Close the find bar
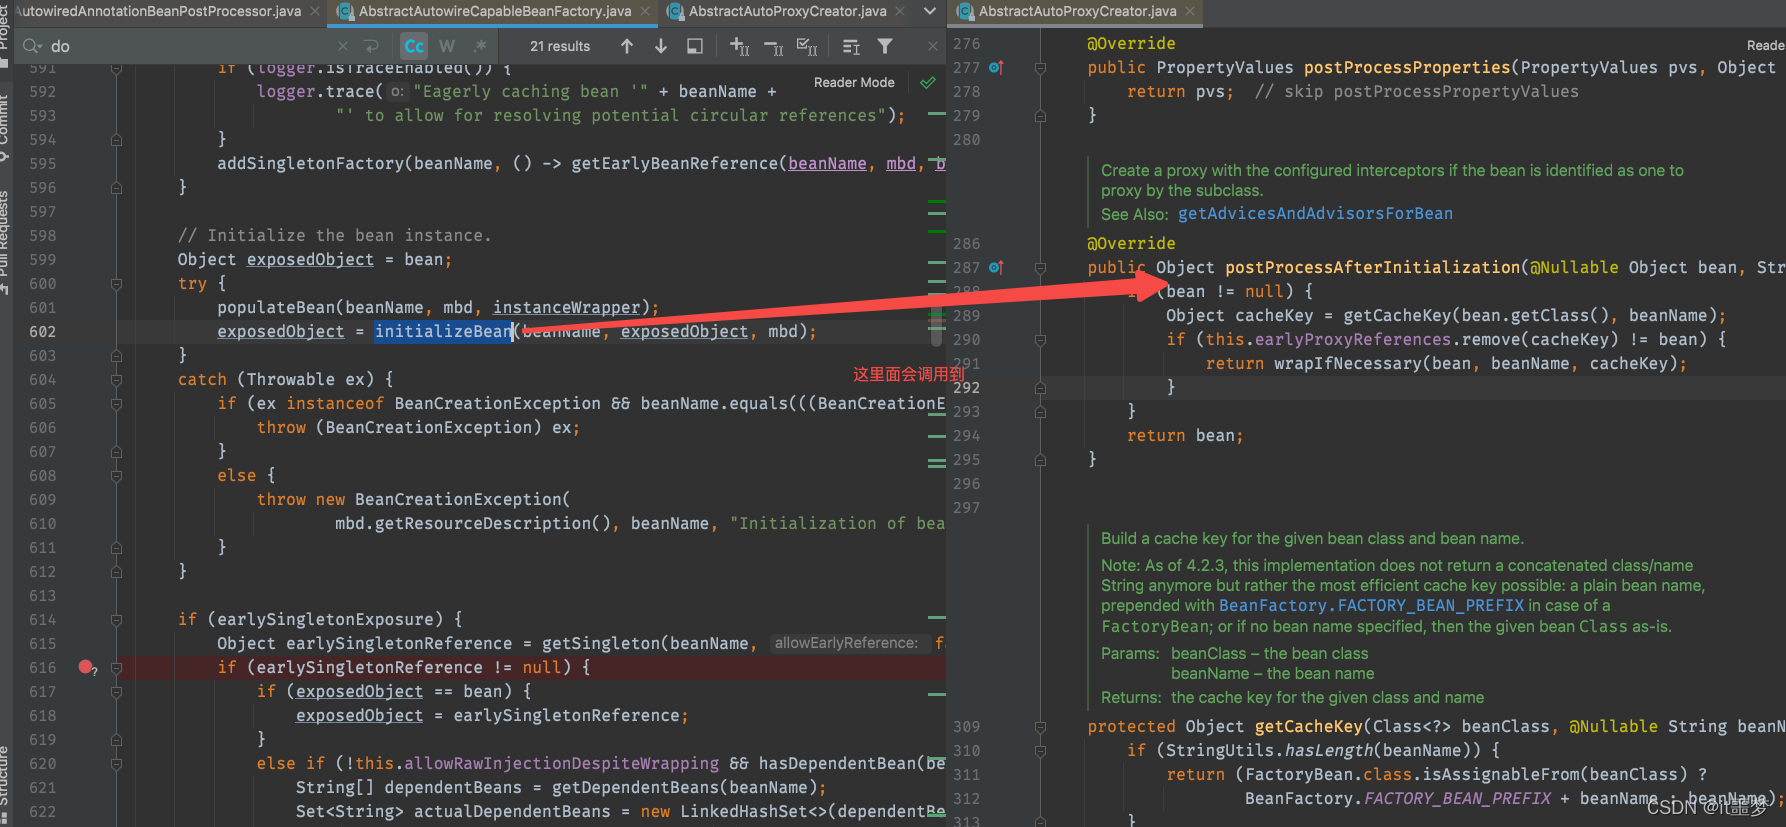The width and height of the screenshot is (1786, 827). (933, 46)
